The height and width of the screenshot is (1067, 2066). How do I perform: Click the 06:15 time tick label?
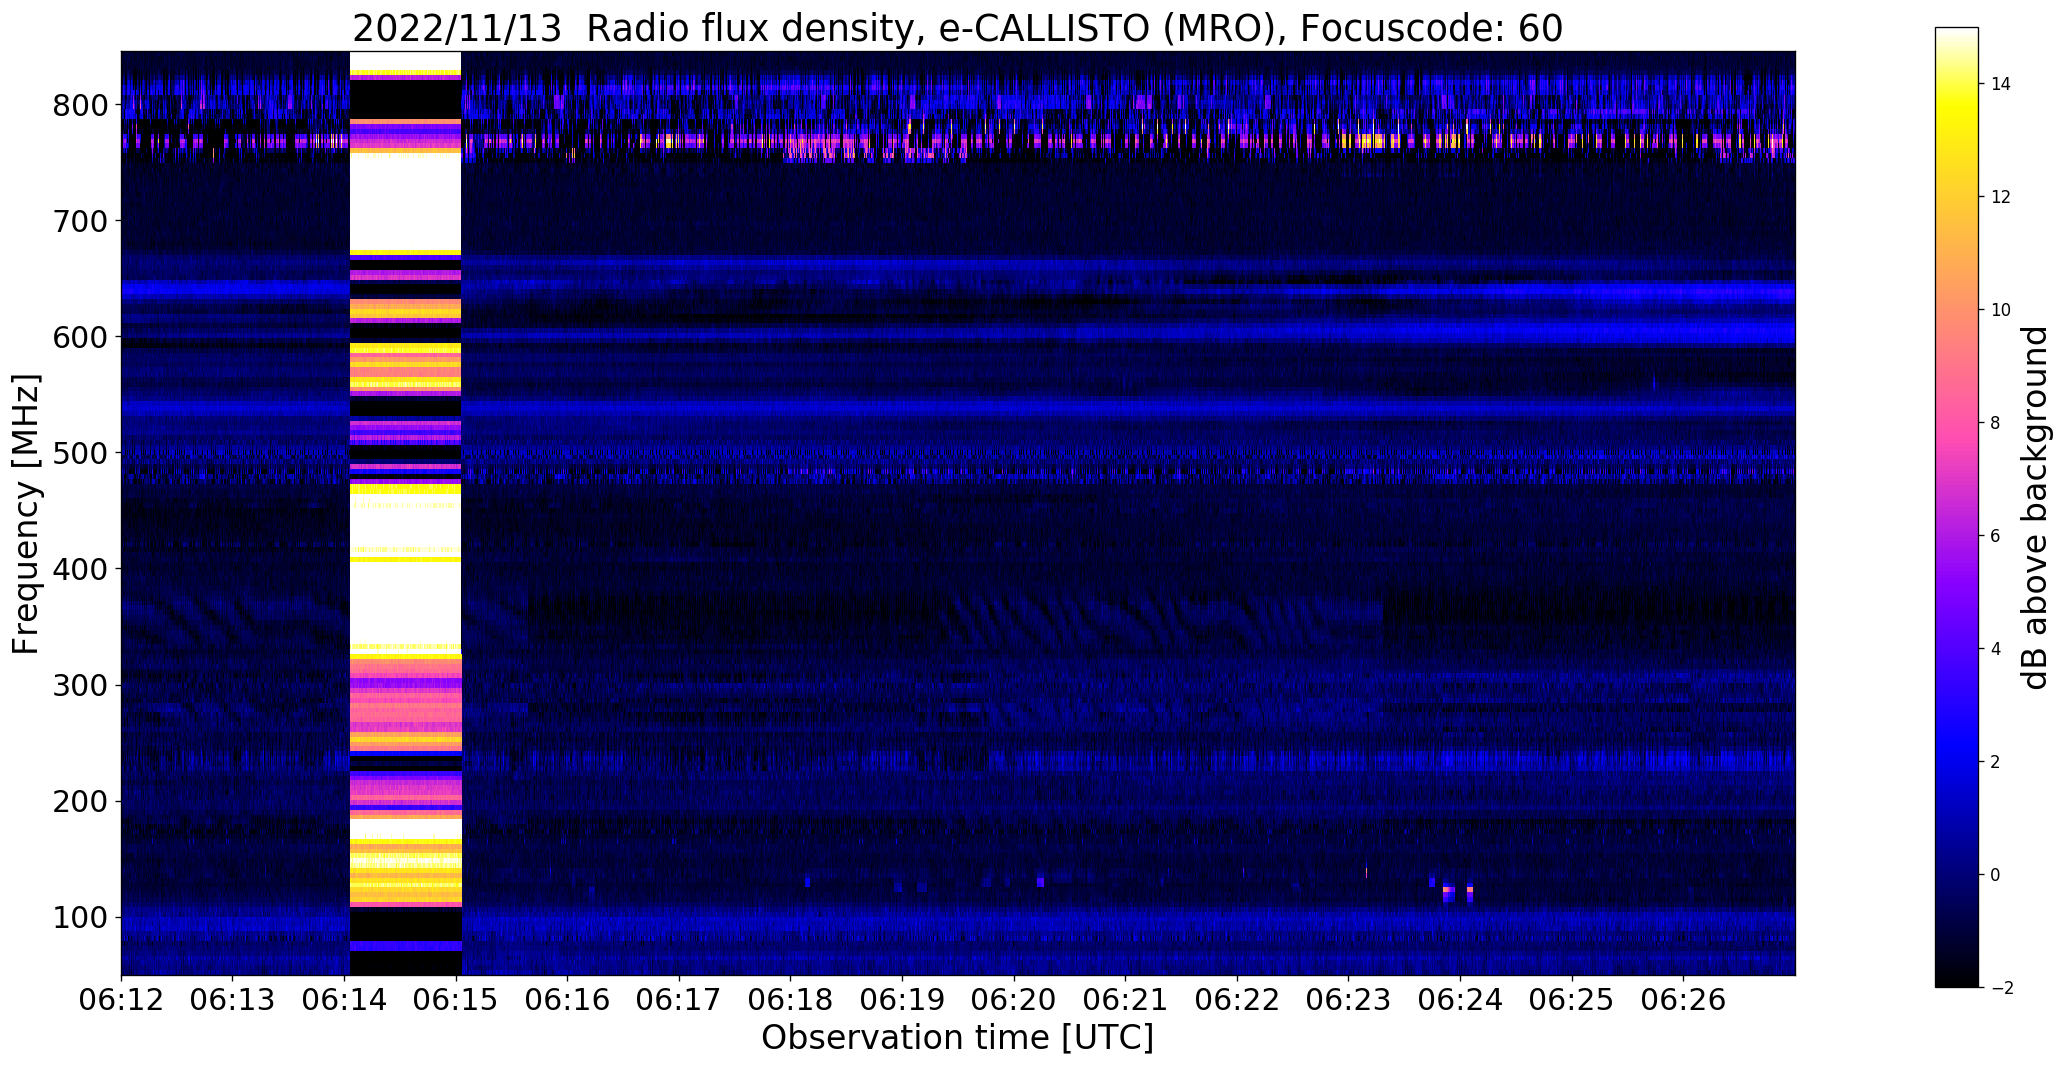click(457, 999)
